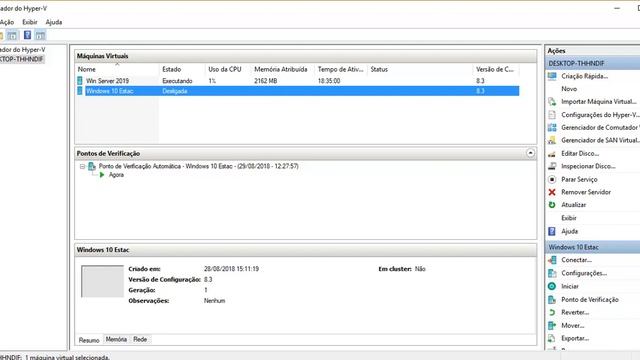640x360 pixels.
Task: Switch to the Memória tab
Action: pyautogui.click(x=116, y=339)
